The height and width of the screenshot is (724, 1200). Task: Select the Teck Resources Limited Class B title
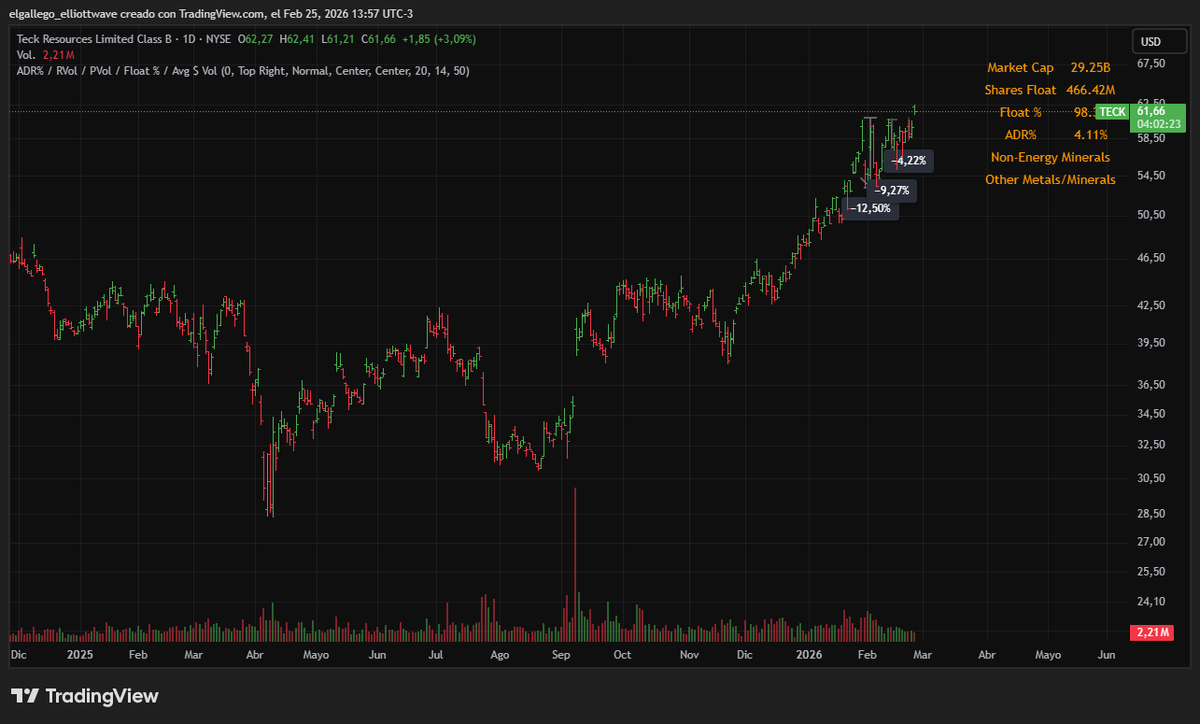95,39
